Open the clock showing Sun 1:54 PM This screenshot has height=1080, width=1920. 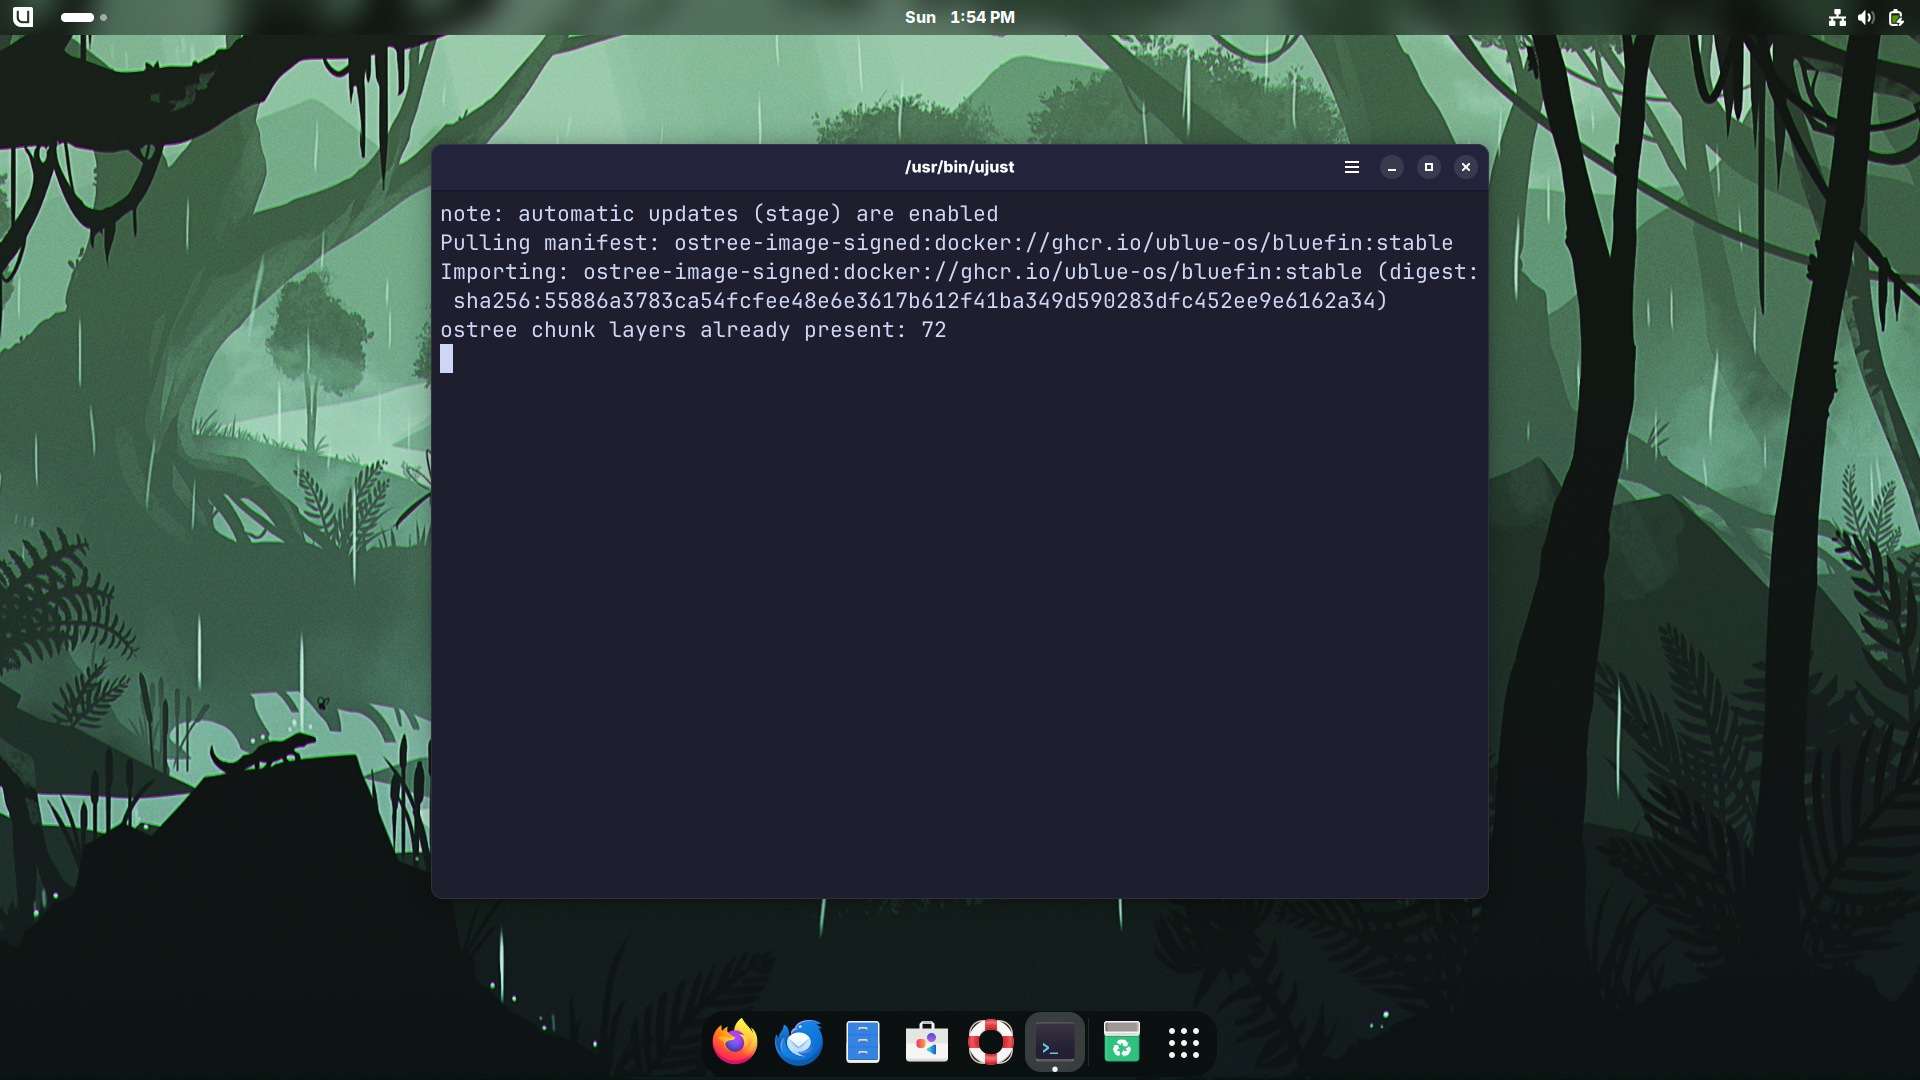tap(960, 17)
